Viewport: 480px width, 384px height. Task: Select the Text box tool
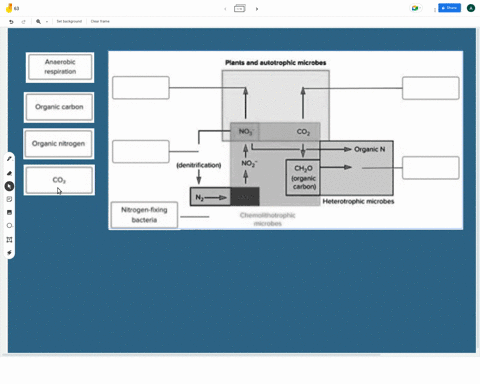pyautogui.click(x=9, y=240)
